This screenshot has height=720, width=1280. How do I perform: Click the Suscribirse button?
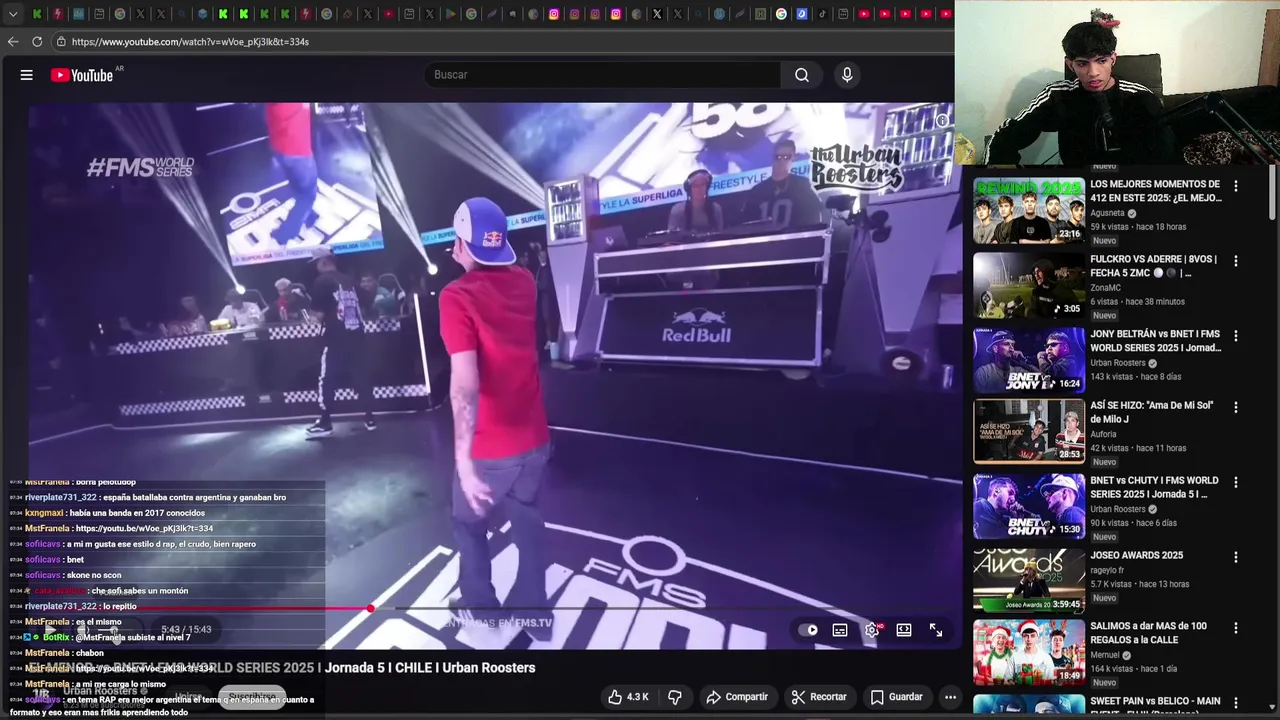(251, 696)
